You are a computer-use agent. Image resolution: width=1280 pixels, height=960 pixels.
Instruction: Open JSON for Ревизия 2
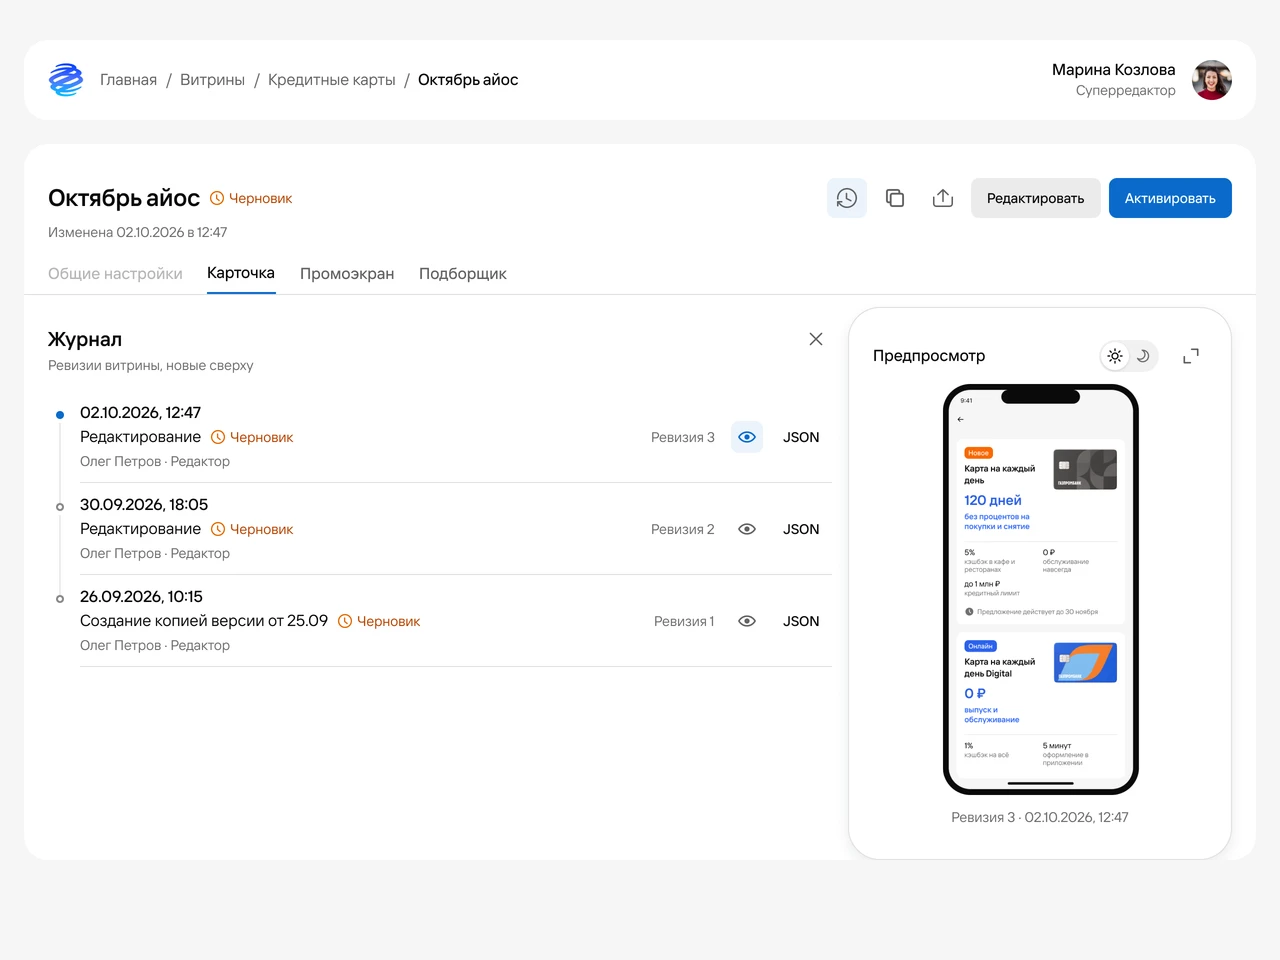point(801,529)
